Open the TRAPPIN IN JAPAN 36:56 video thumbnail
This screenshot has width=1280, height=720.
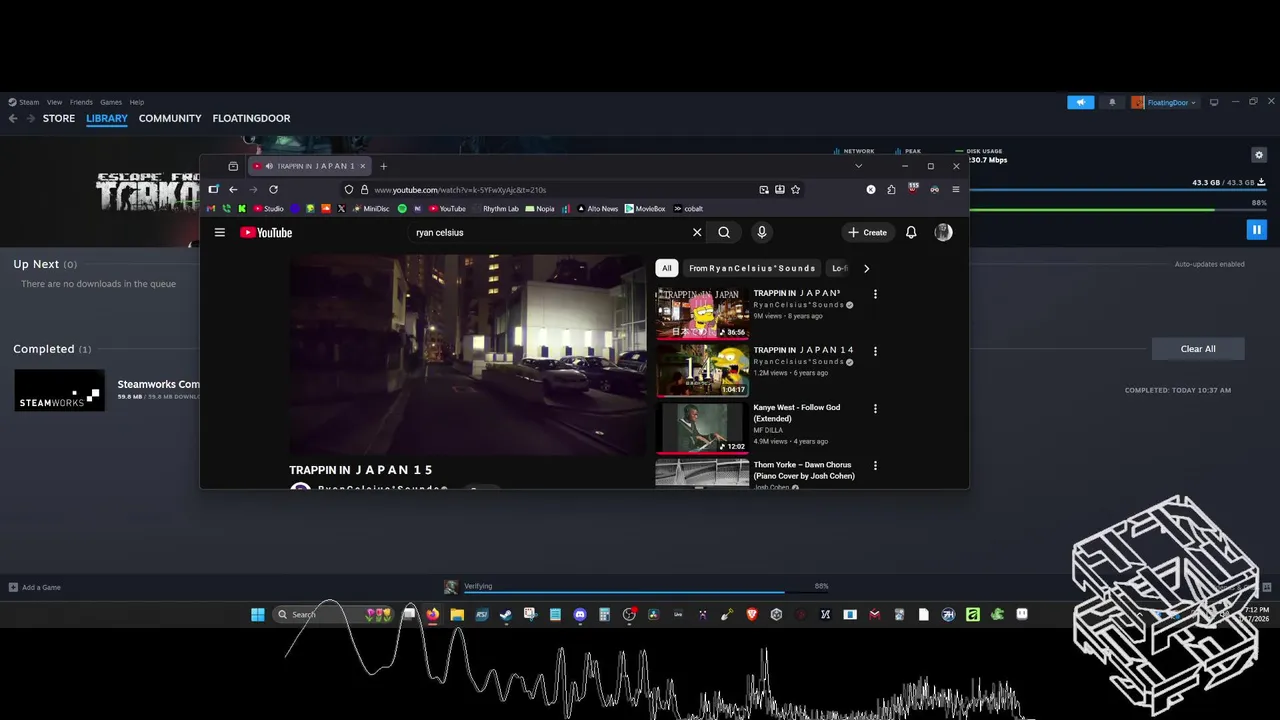(702, 314)
